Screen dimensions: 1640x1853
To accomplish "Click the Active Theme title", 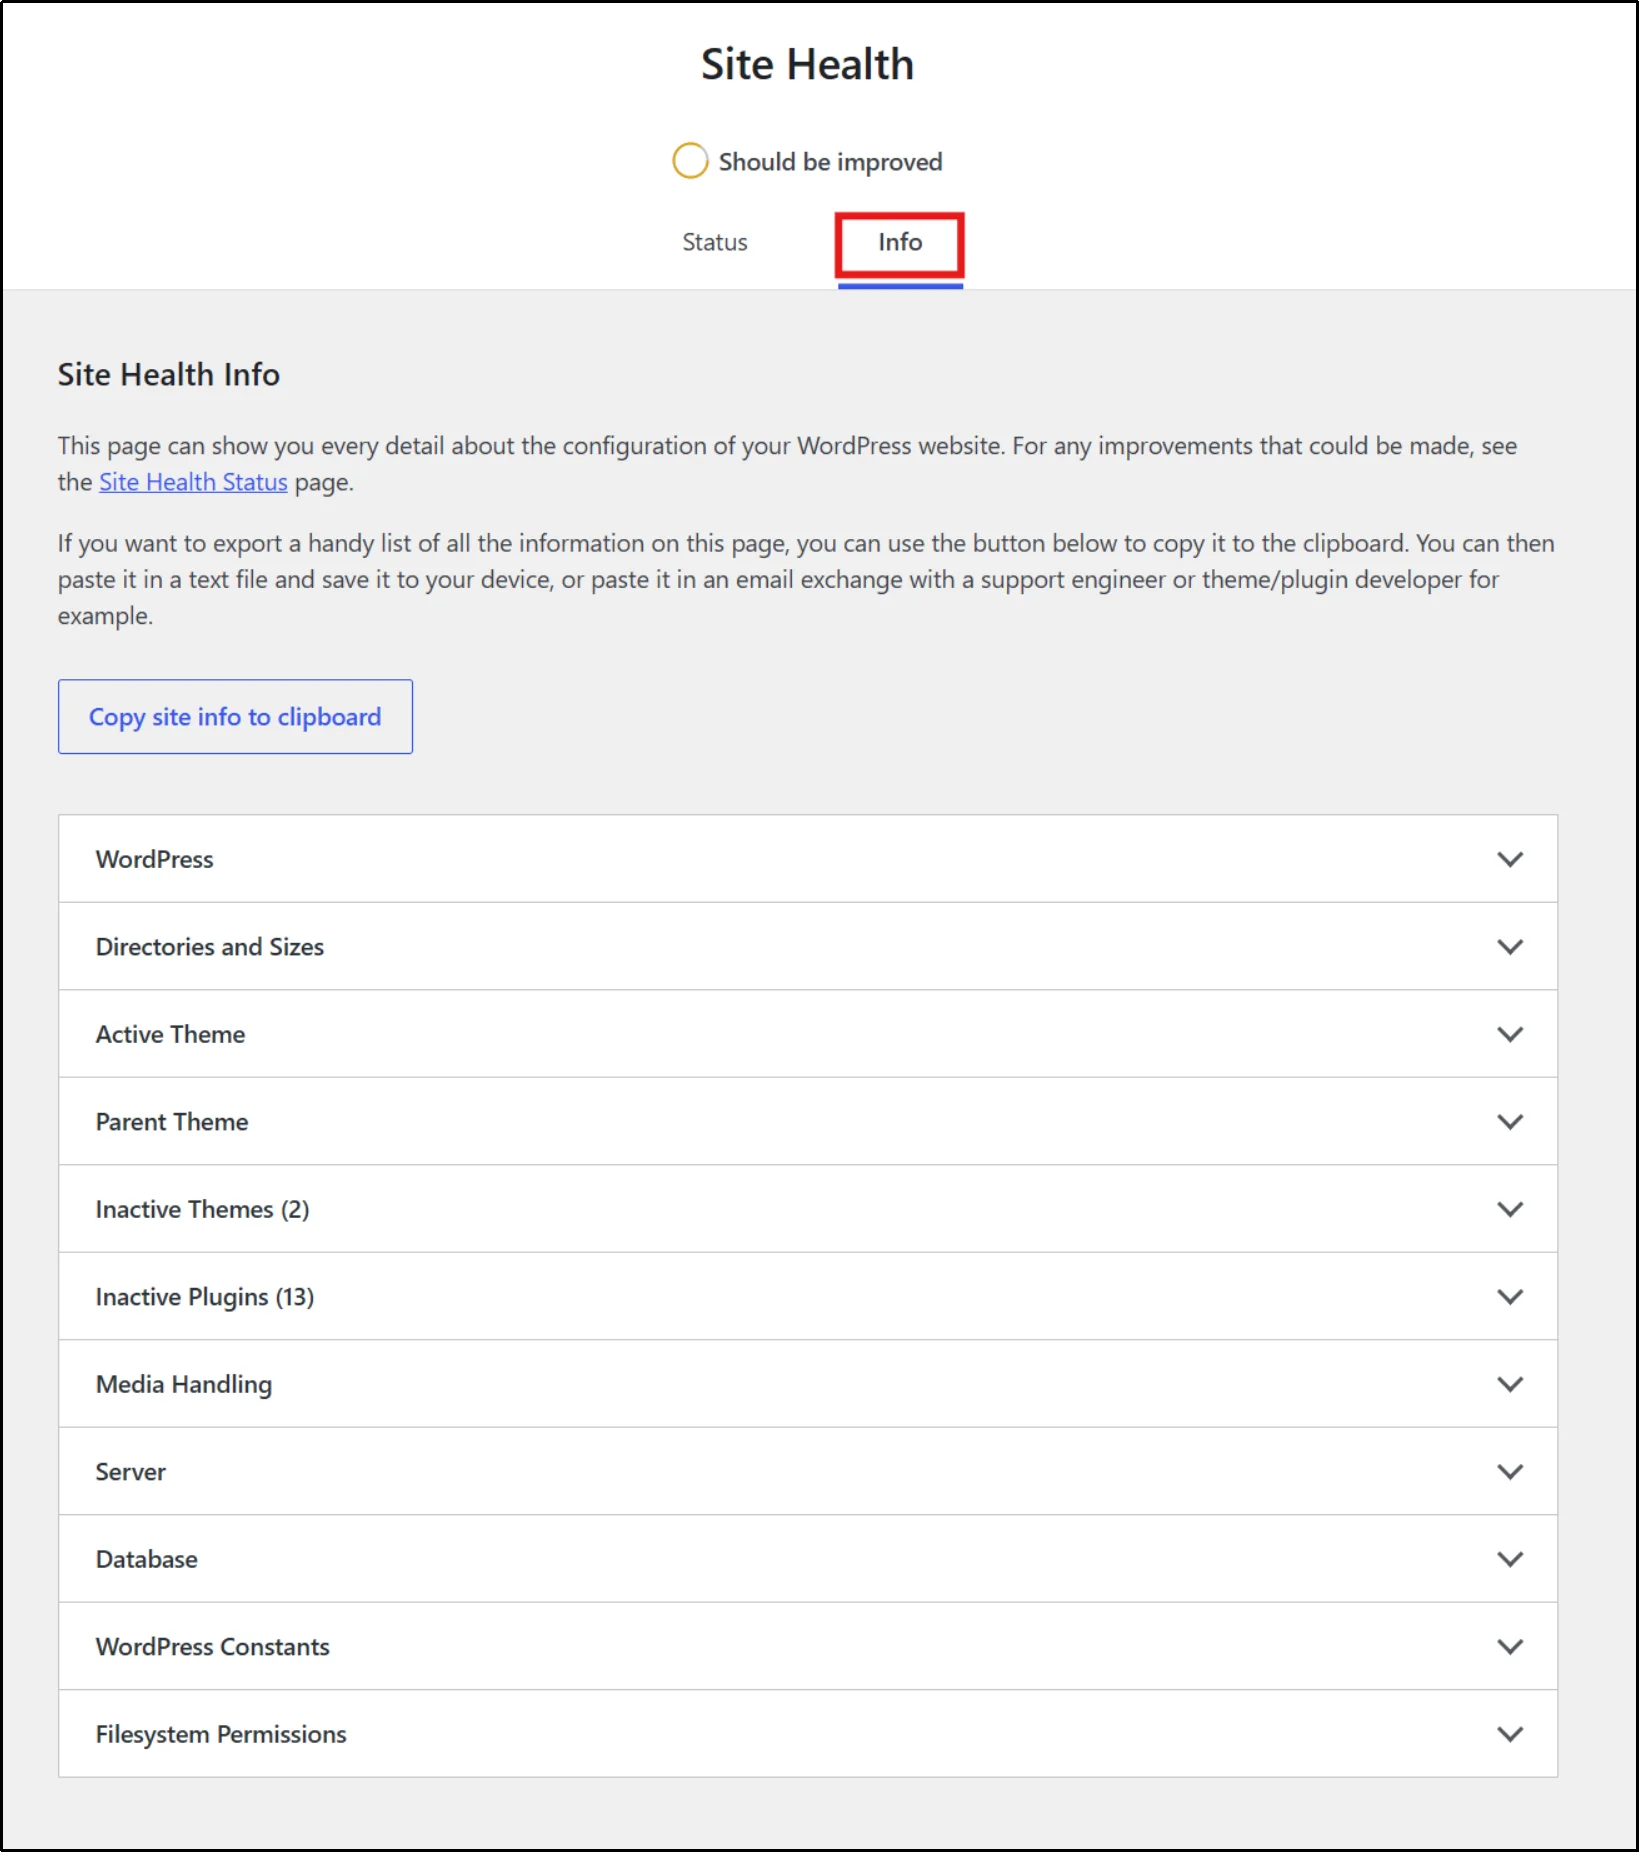I will tap(170, 1035).
